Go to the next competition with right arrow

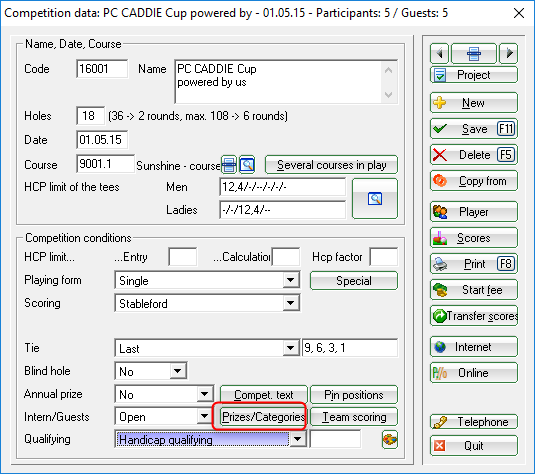(x=508, y=53)
